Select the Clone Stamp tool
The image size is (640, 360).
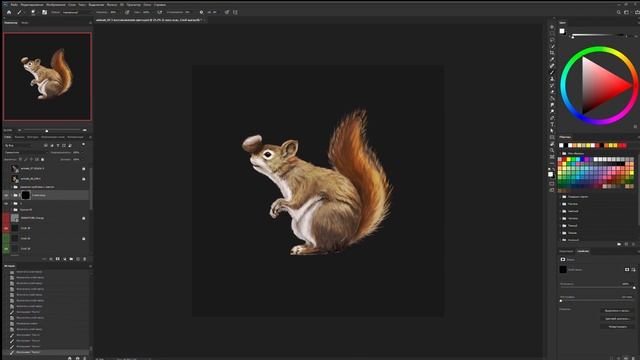pos(552,79)
